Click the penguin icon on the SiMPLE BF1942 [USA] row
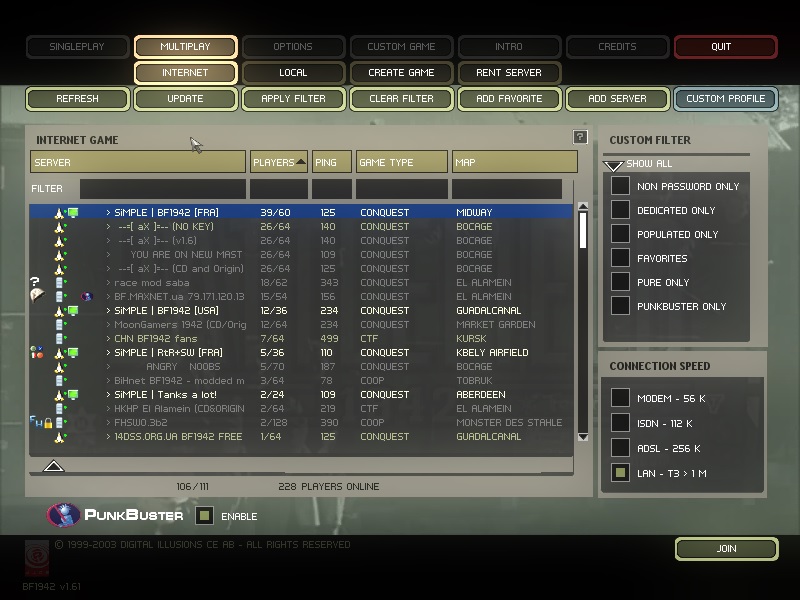The height and width of the screenshot is (600, 800). 59,311
